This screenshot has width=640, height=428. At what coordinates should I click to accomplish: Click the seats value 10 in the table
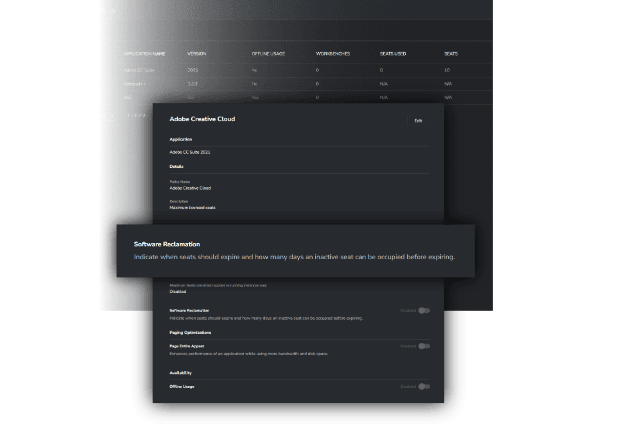point(447,70)
